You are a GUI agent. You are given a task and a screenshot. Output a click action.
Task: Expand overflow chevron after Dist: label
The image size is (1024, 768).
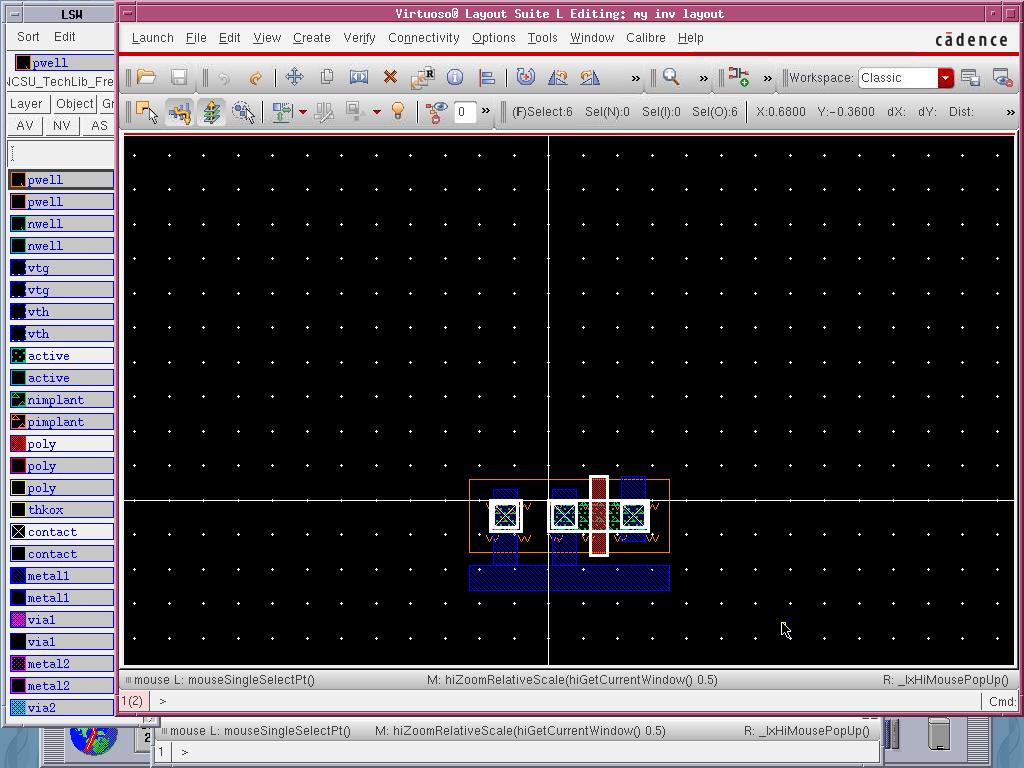point(1010,112)
